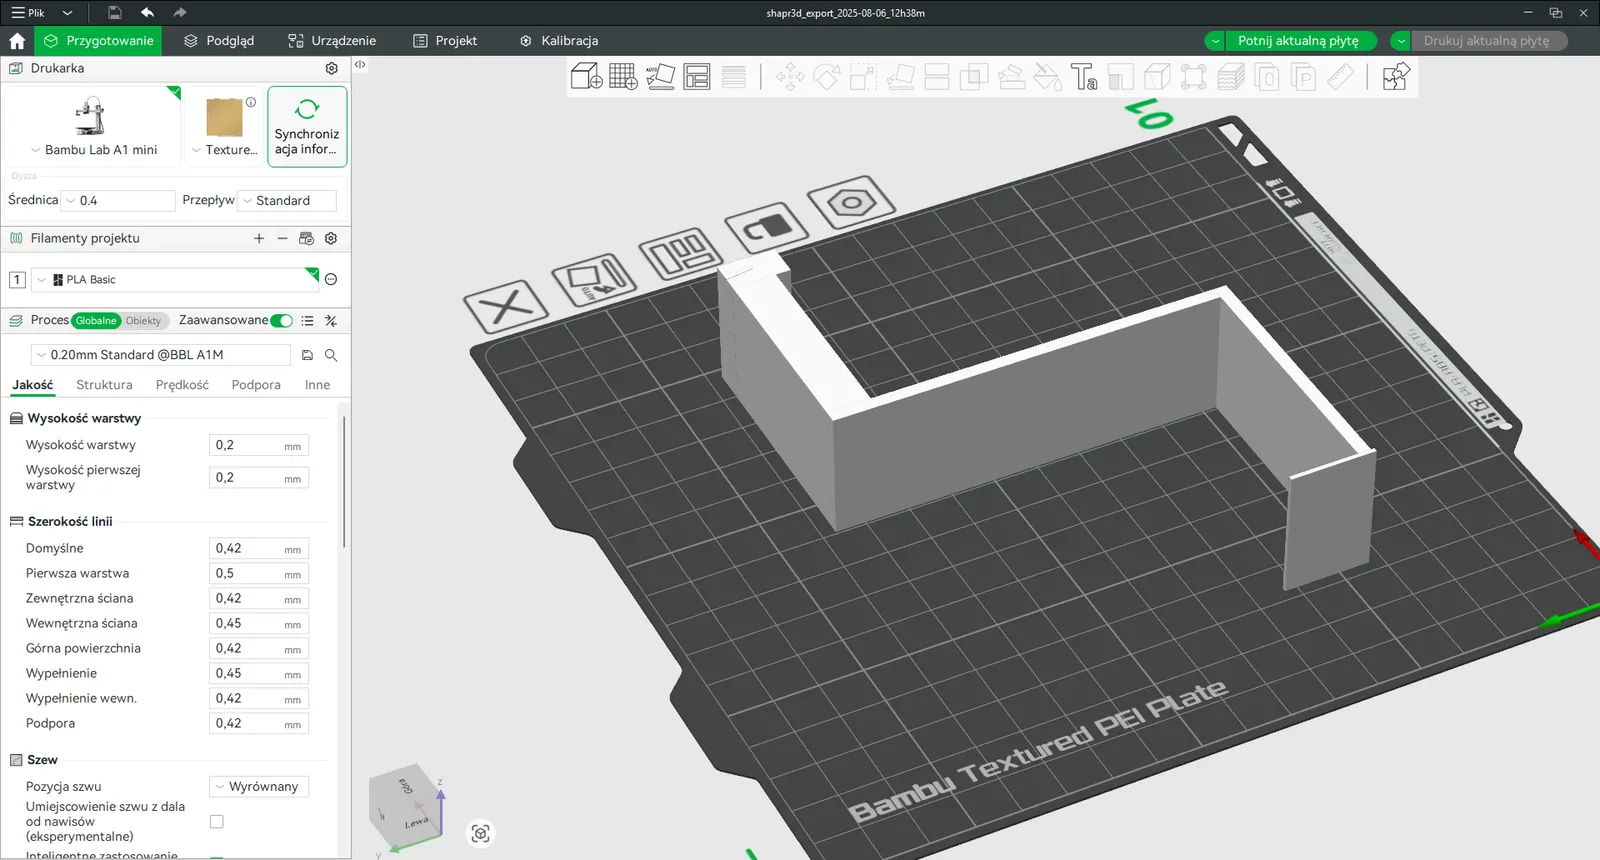The width and height of the screenshot is (1600, 860).
Task: Open plate settings hexagon icon on bed
Action: click(x=851, y=203)
